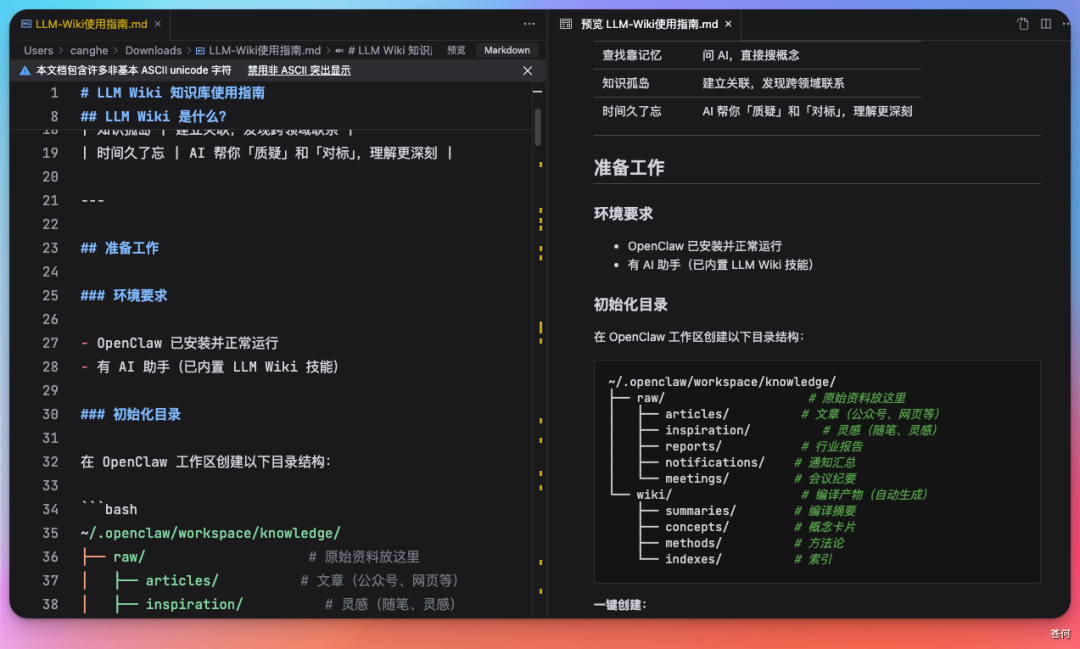
Task: Click the blue warning triangle icon in the banner
Action: (x=25, y=70)
